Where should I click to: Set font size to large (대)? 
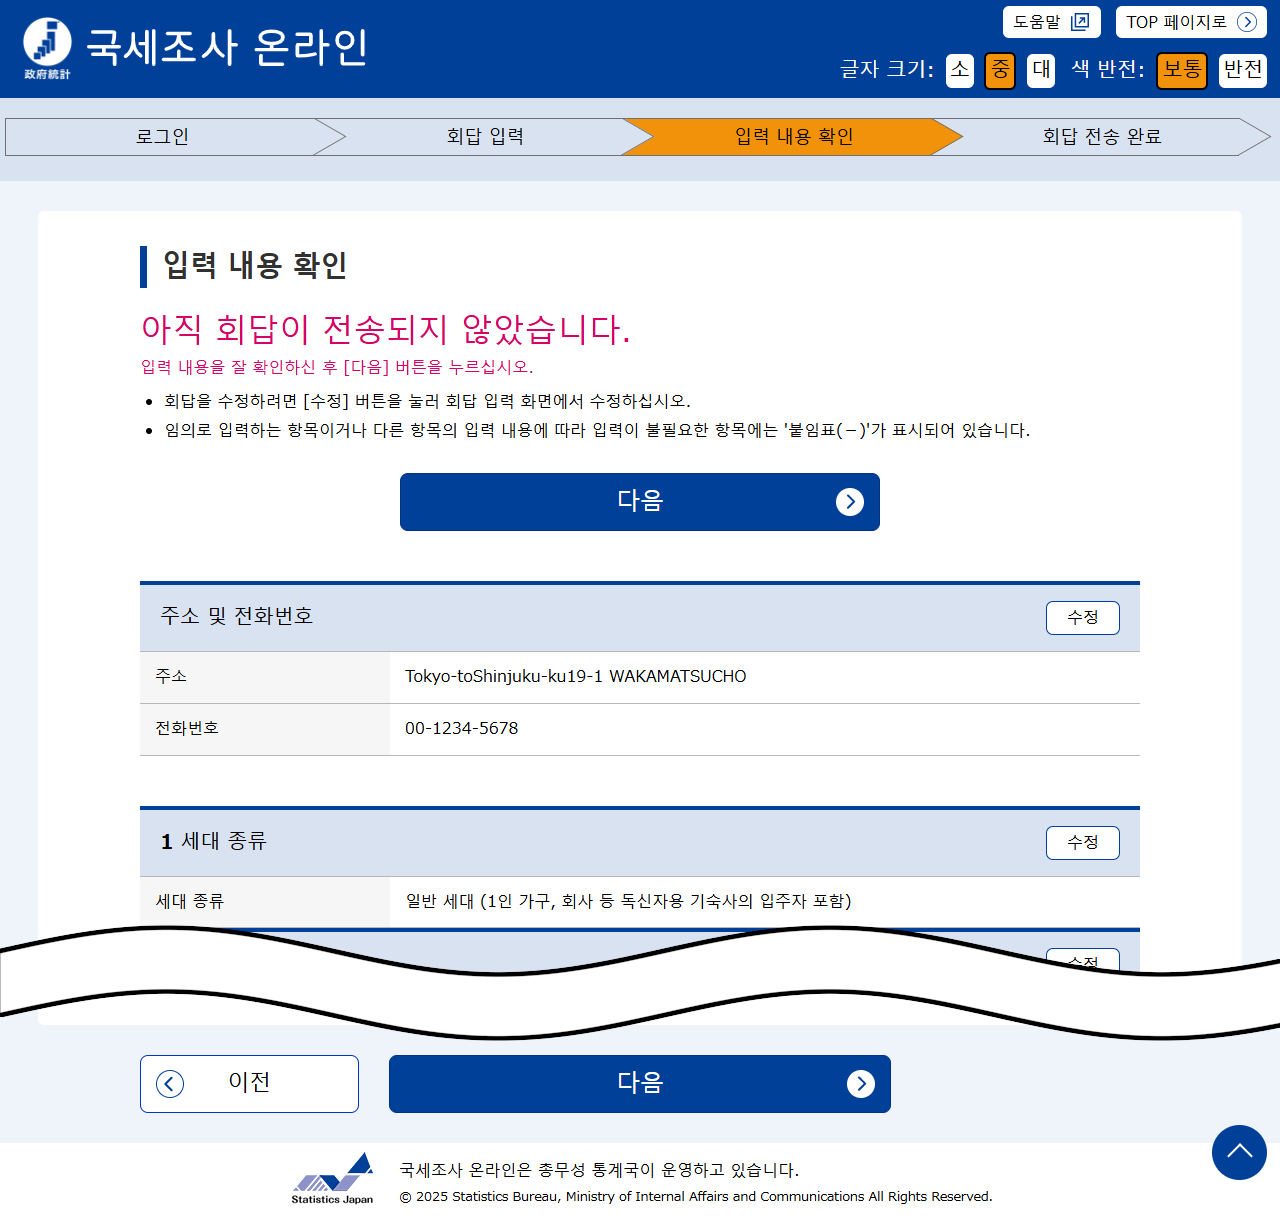click(x=1041, y=70)
